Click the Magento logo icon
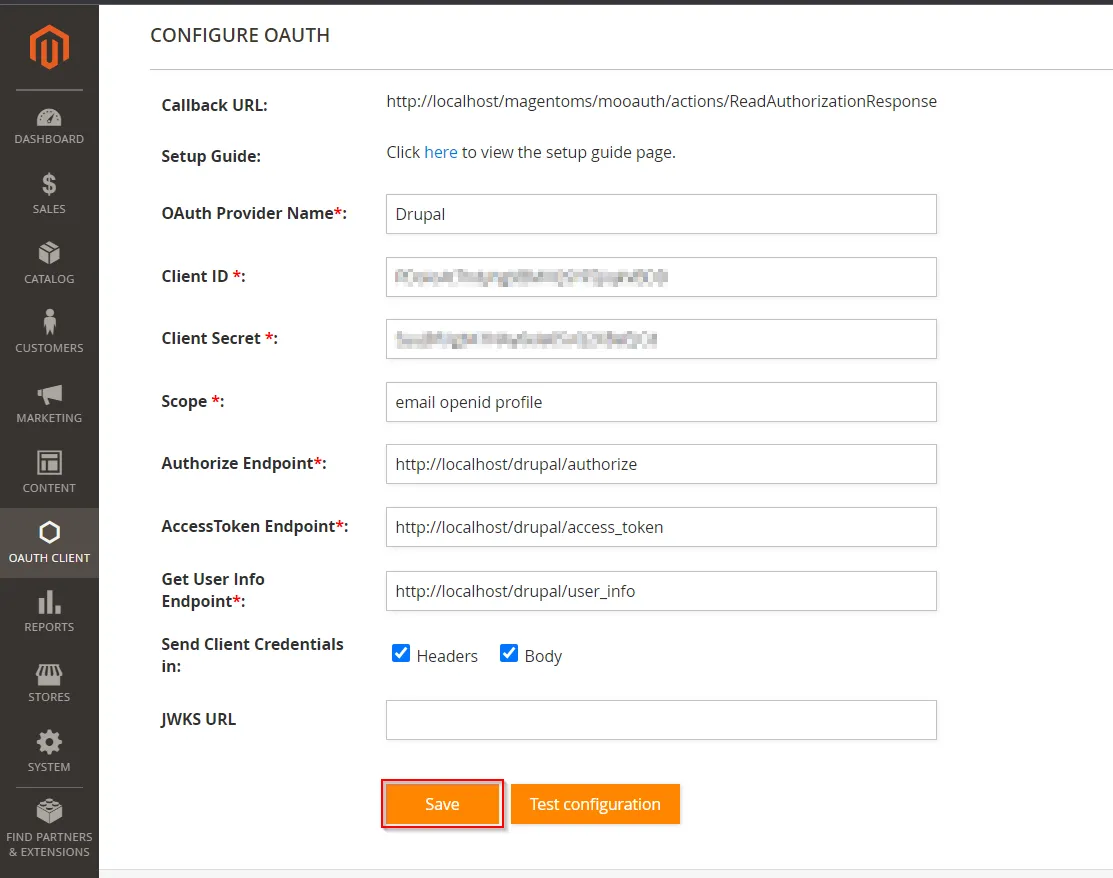Image resolution: width=1113 pixels, height=878 pixels. [49, 47]
